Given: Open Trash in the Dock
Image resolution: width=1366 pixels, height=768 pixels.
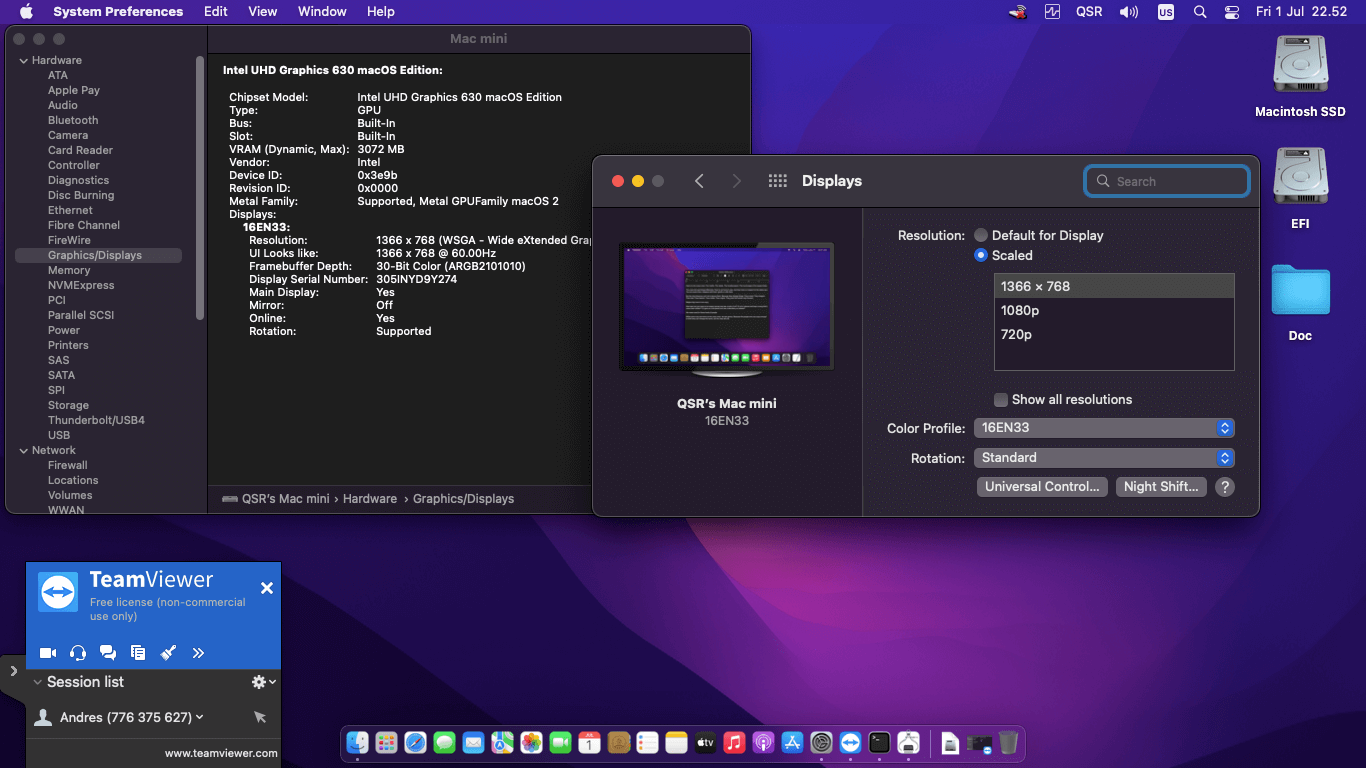Looking at the screenshot, I should click(x=1009, y=743).
